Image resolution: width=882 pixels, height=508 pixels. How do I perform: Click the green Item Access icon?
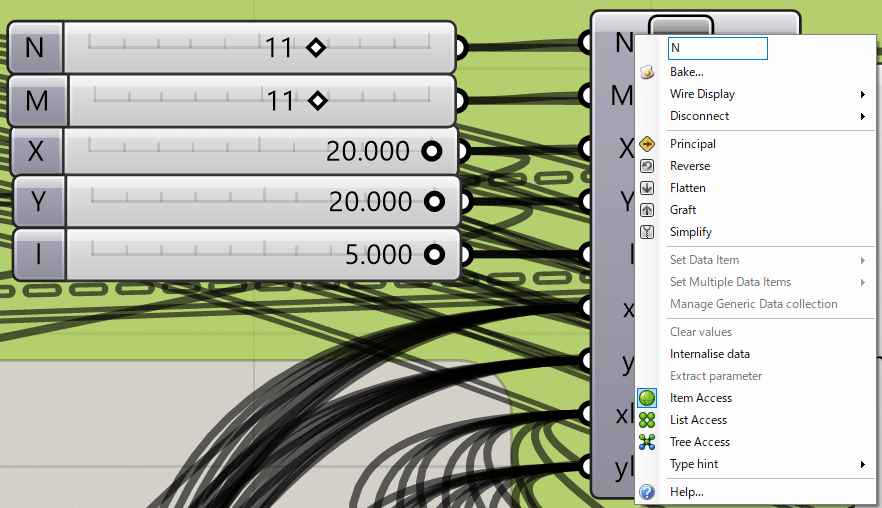click(647, 398)
